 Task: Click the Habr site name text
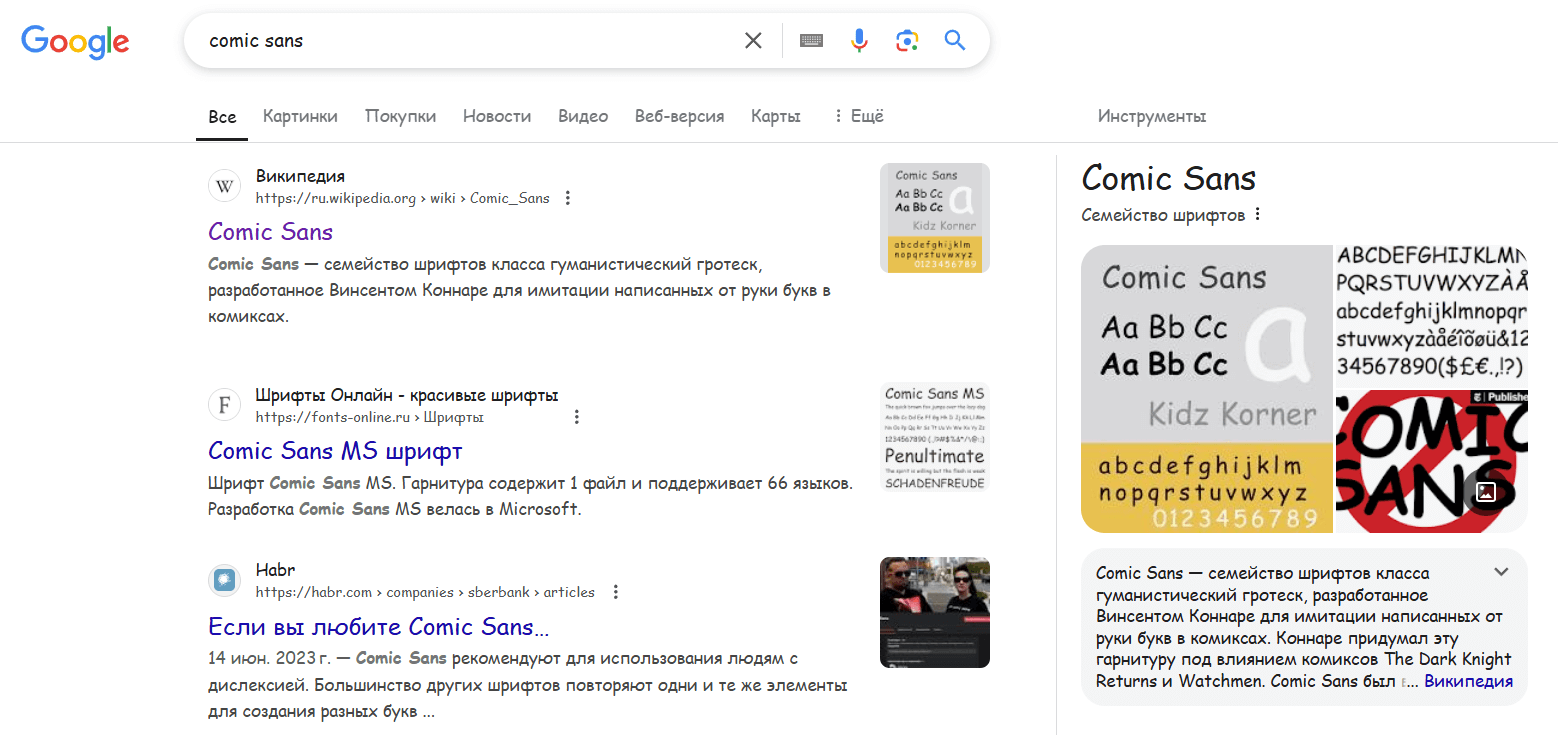[x=275, y=570]
